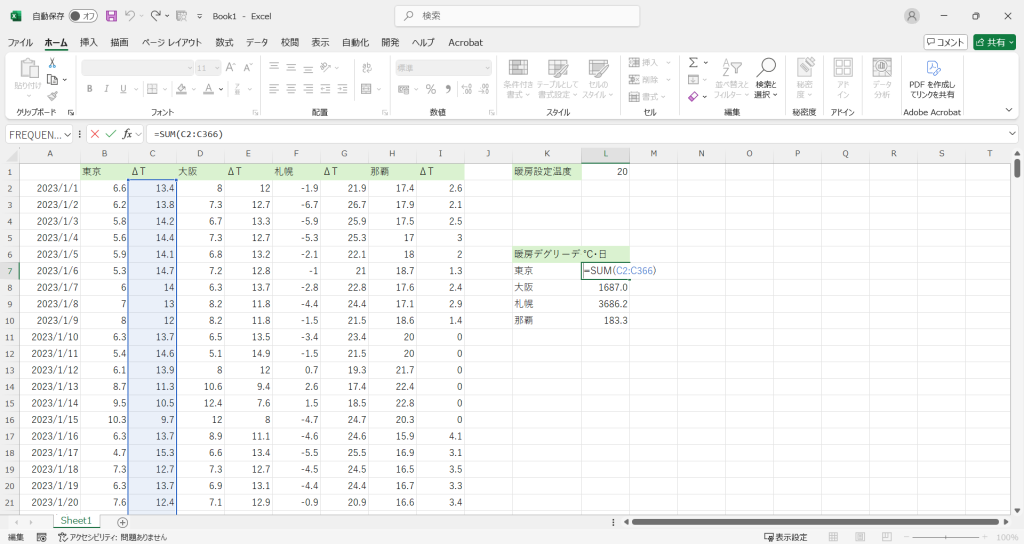Screen dimensions: 1024x544
Task: Click the Create PDF and share link icon
Action: coord(931,69)
